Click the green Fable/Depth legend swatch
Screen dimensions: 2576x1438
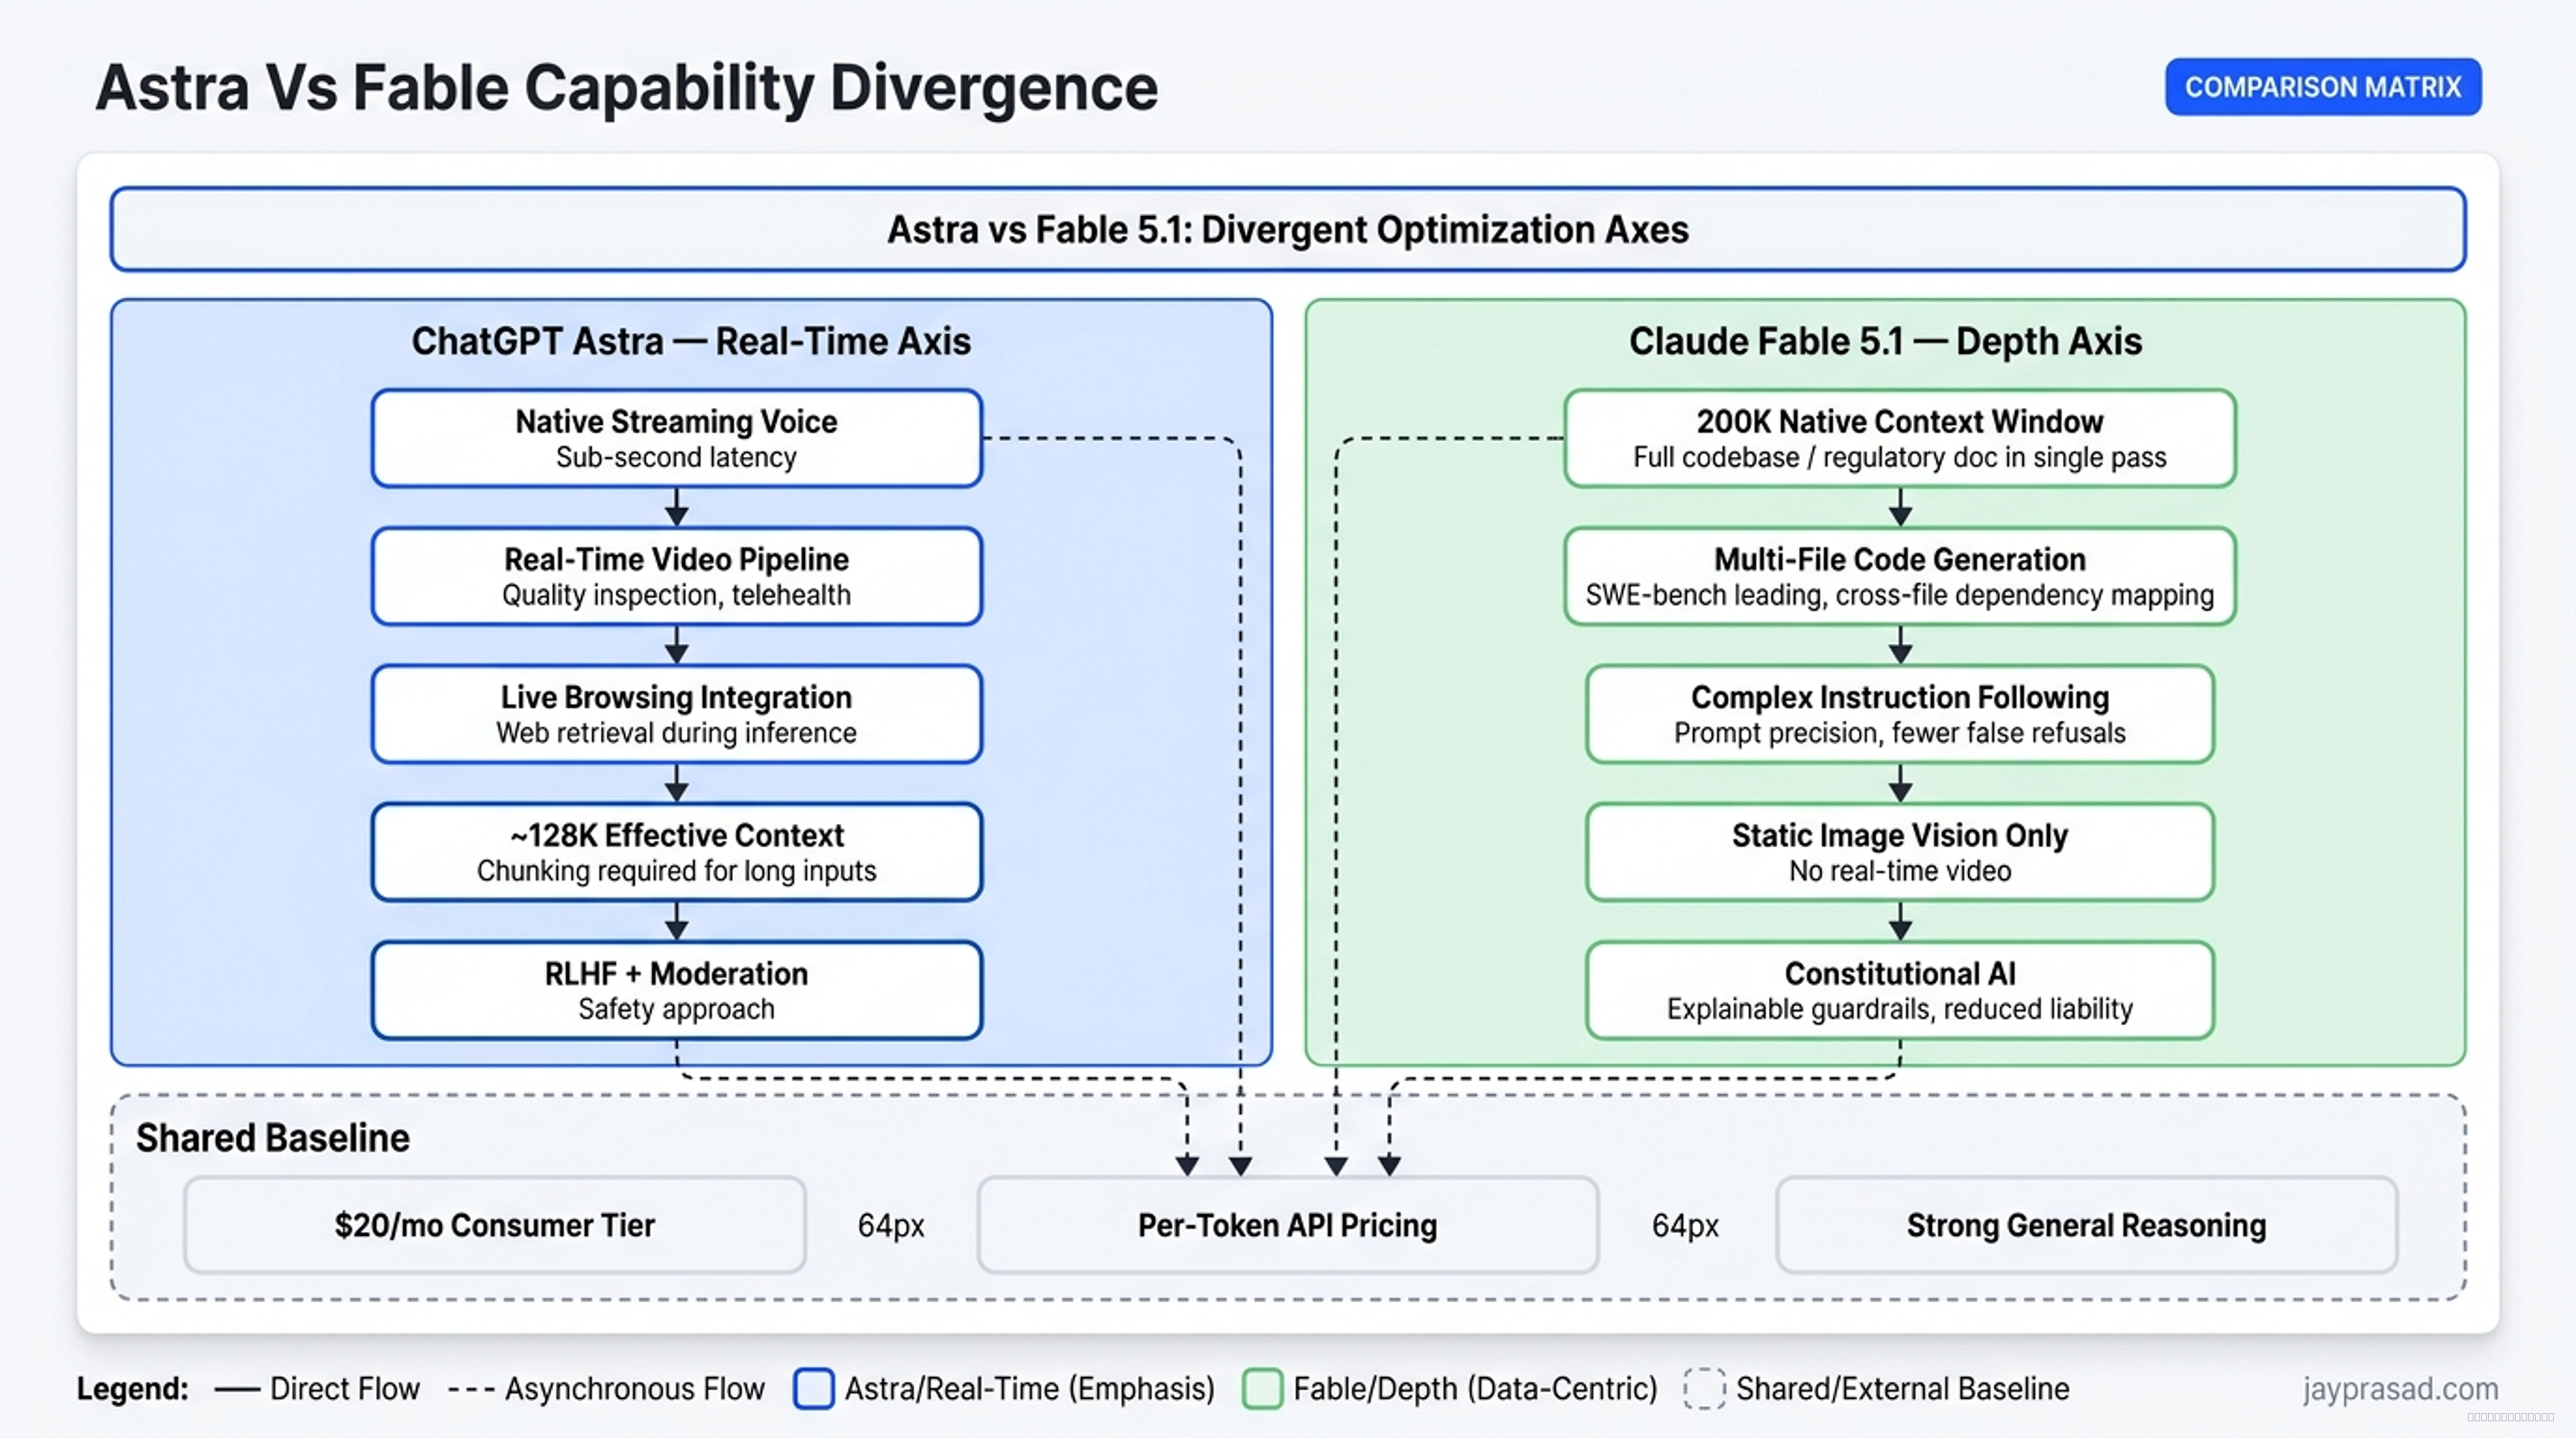pyautogui.click(x=1263, y=1389)
